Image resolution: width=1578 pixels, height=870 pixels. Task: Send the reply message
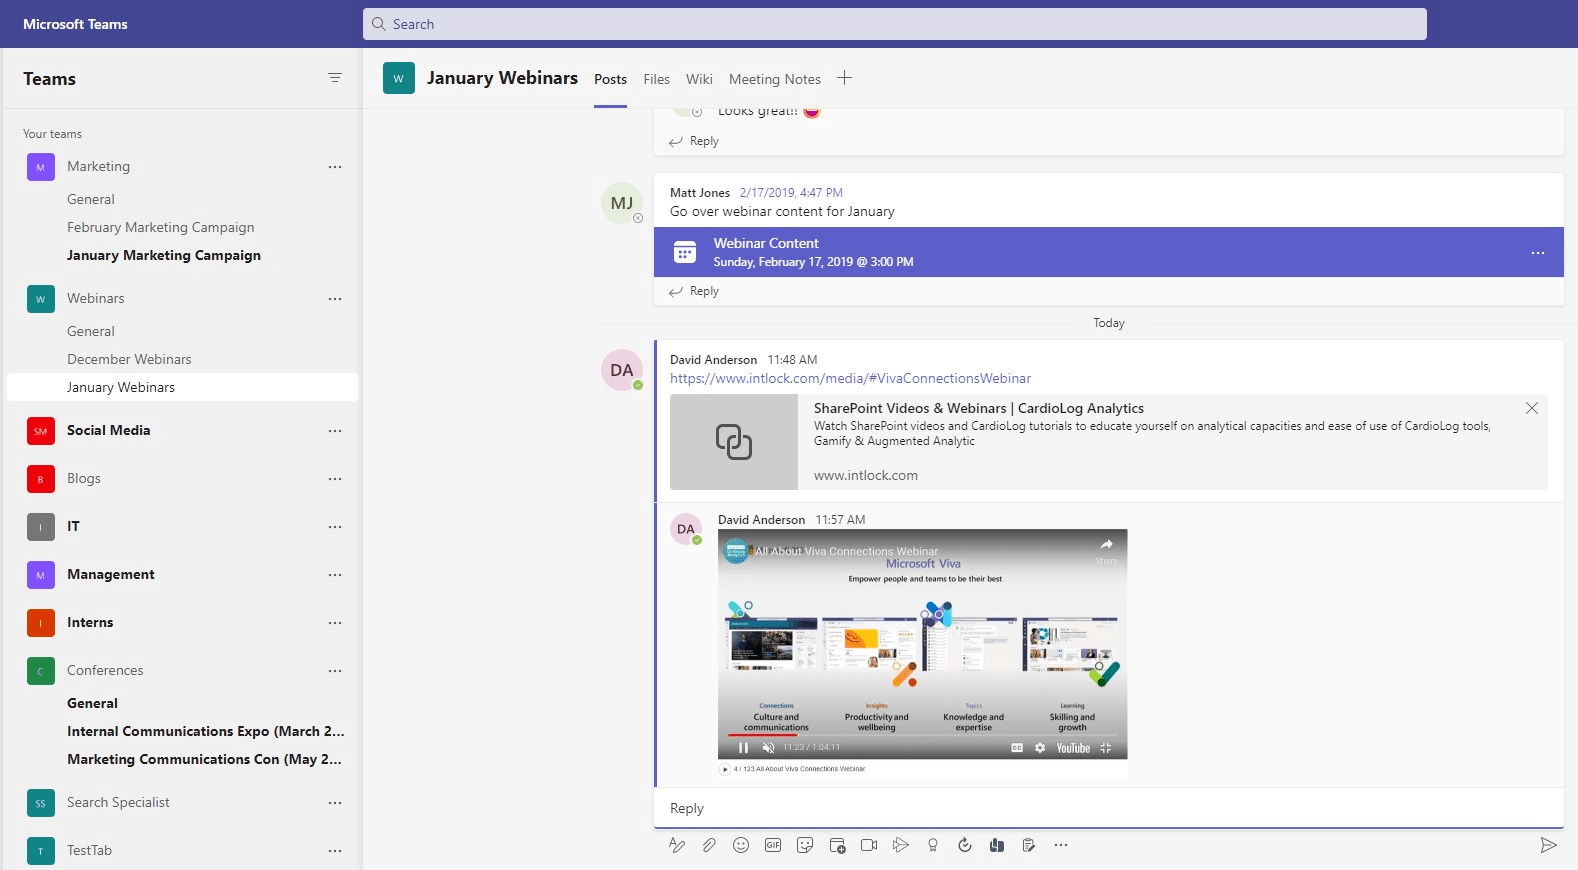[x=1548, y=845]
